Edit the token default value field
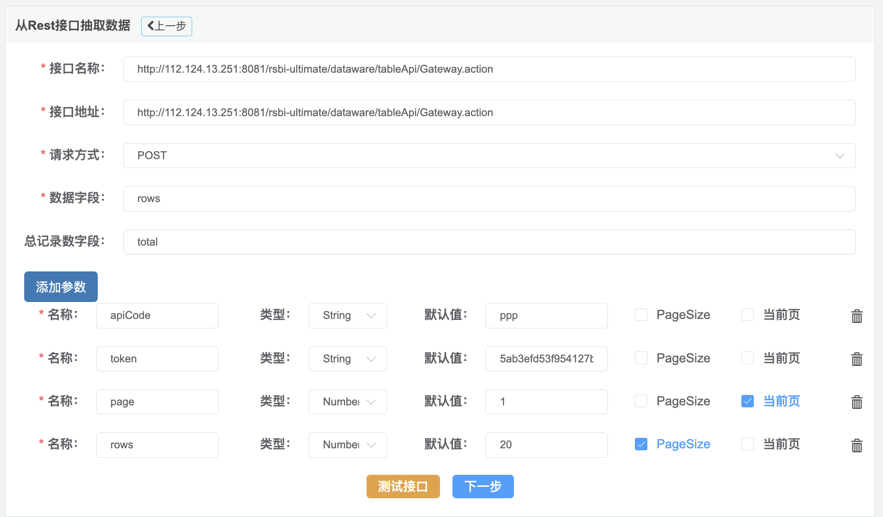The width and height of the screenshot is (883, 517). pos(546,359)
